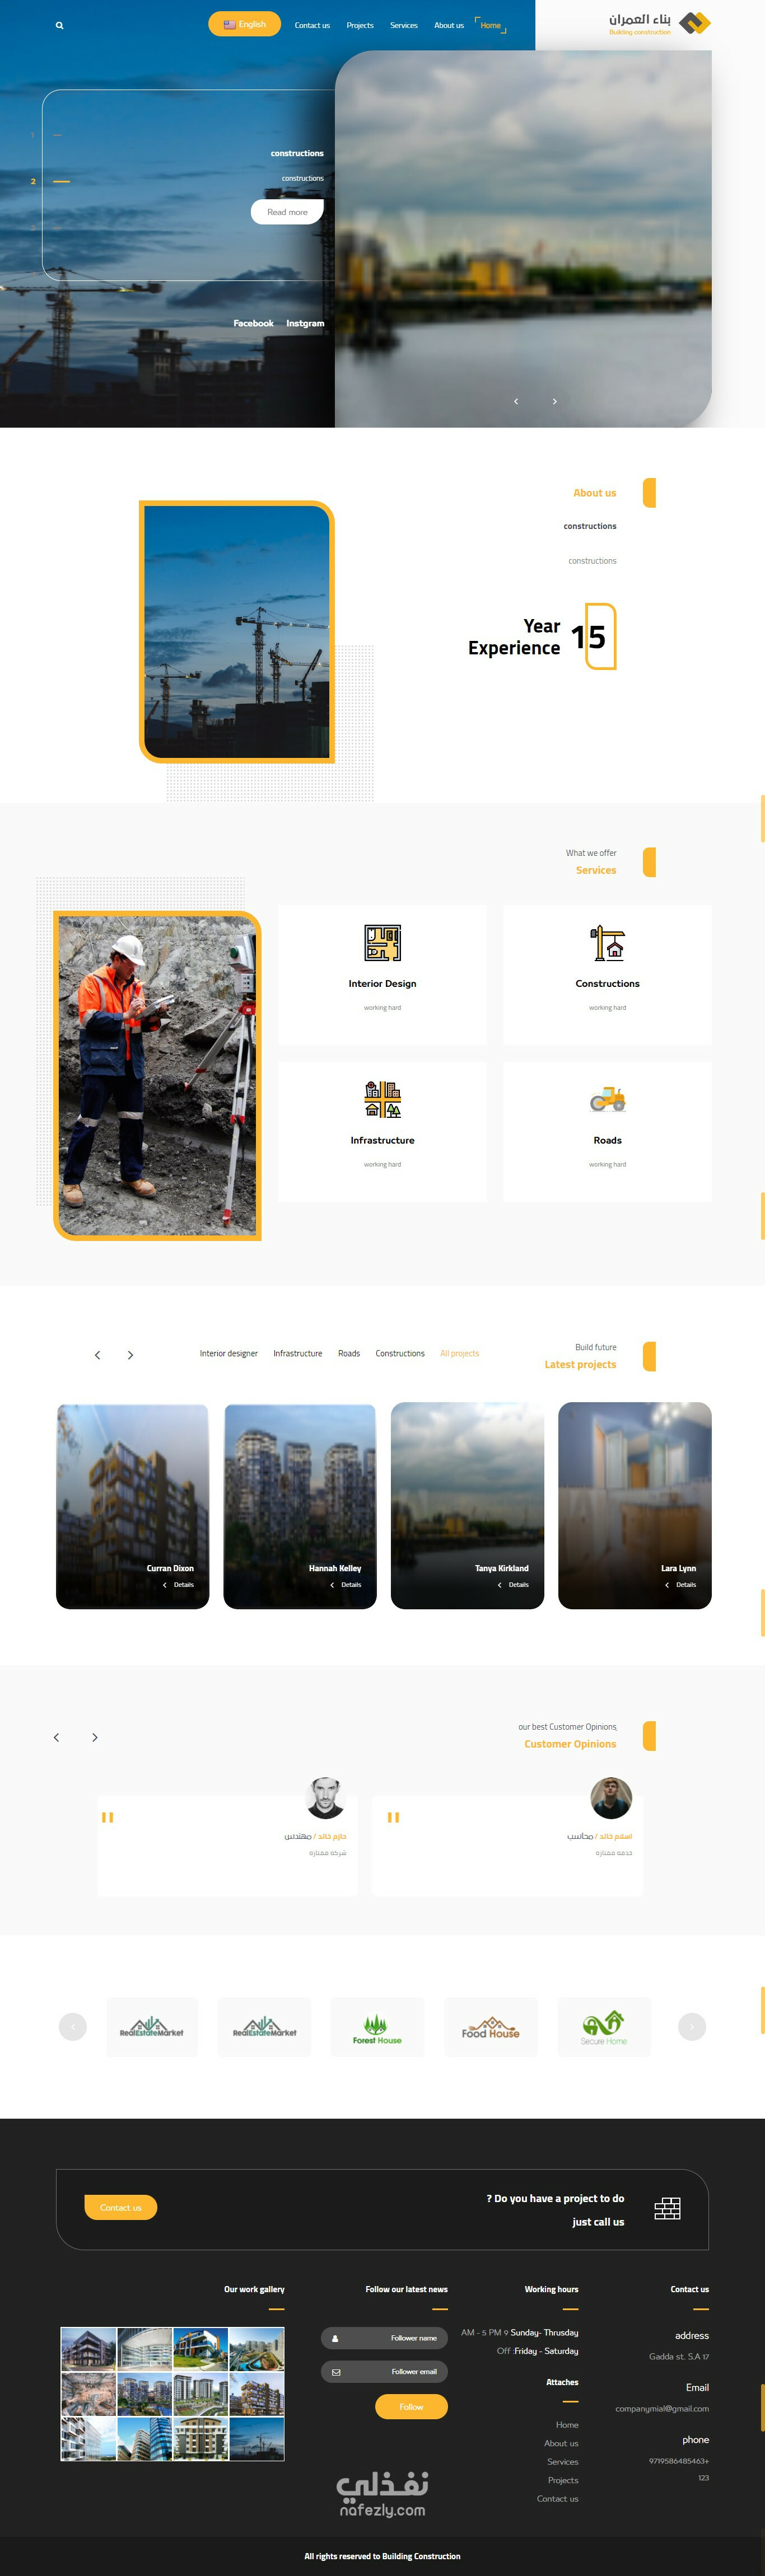The height and width of the screenshot is (2576, 765).
Task: Open Details for Tanya Kirkland project
Action: click(513, 1584)
